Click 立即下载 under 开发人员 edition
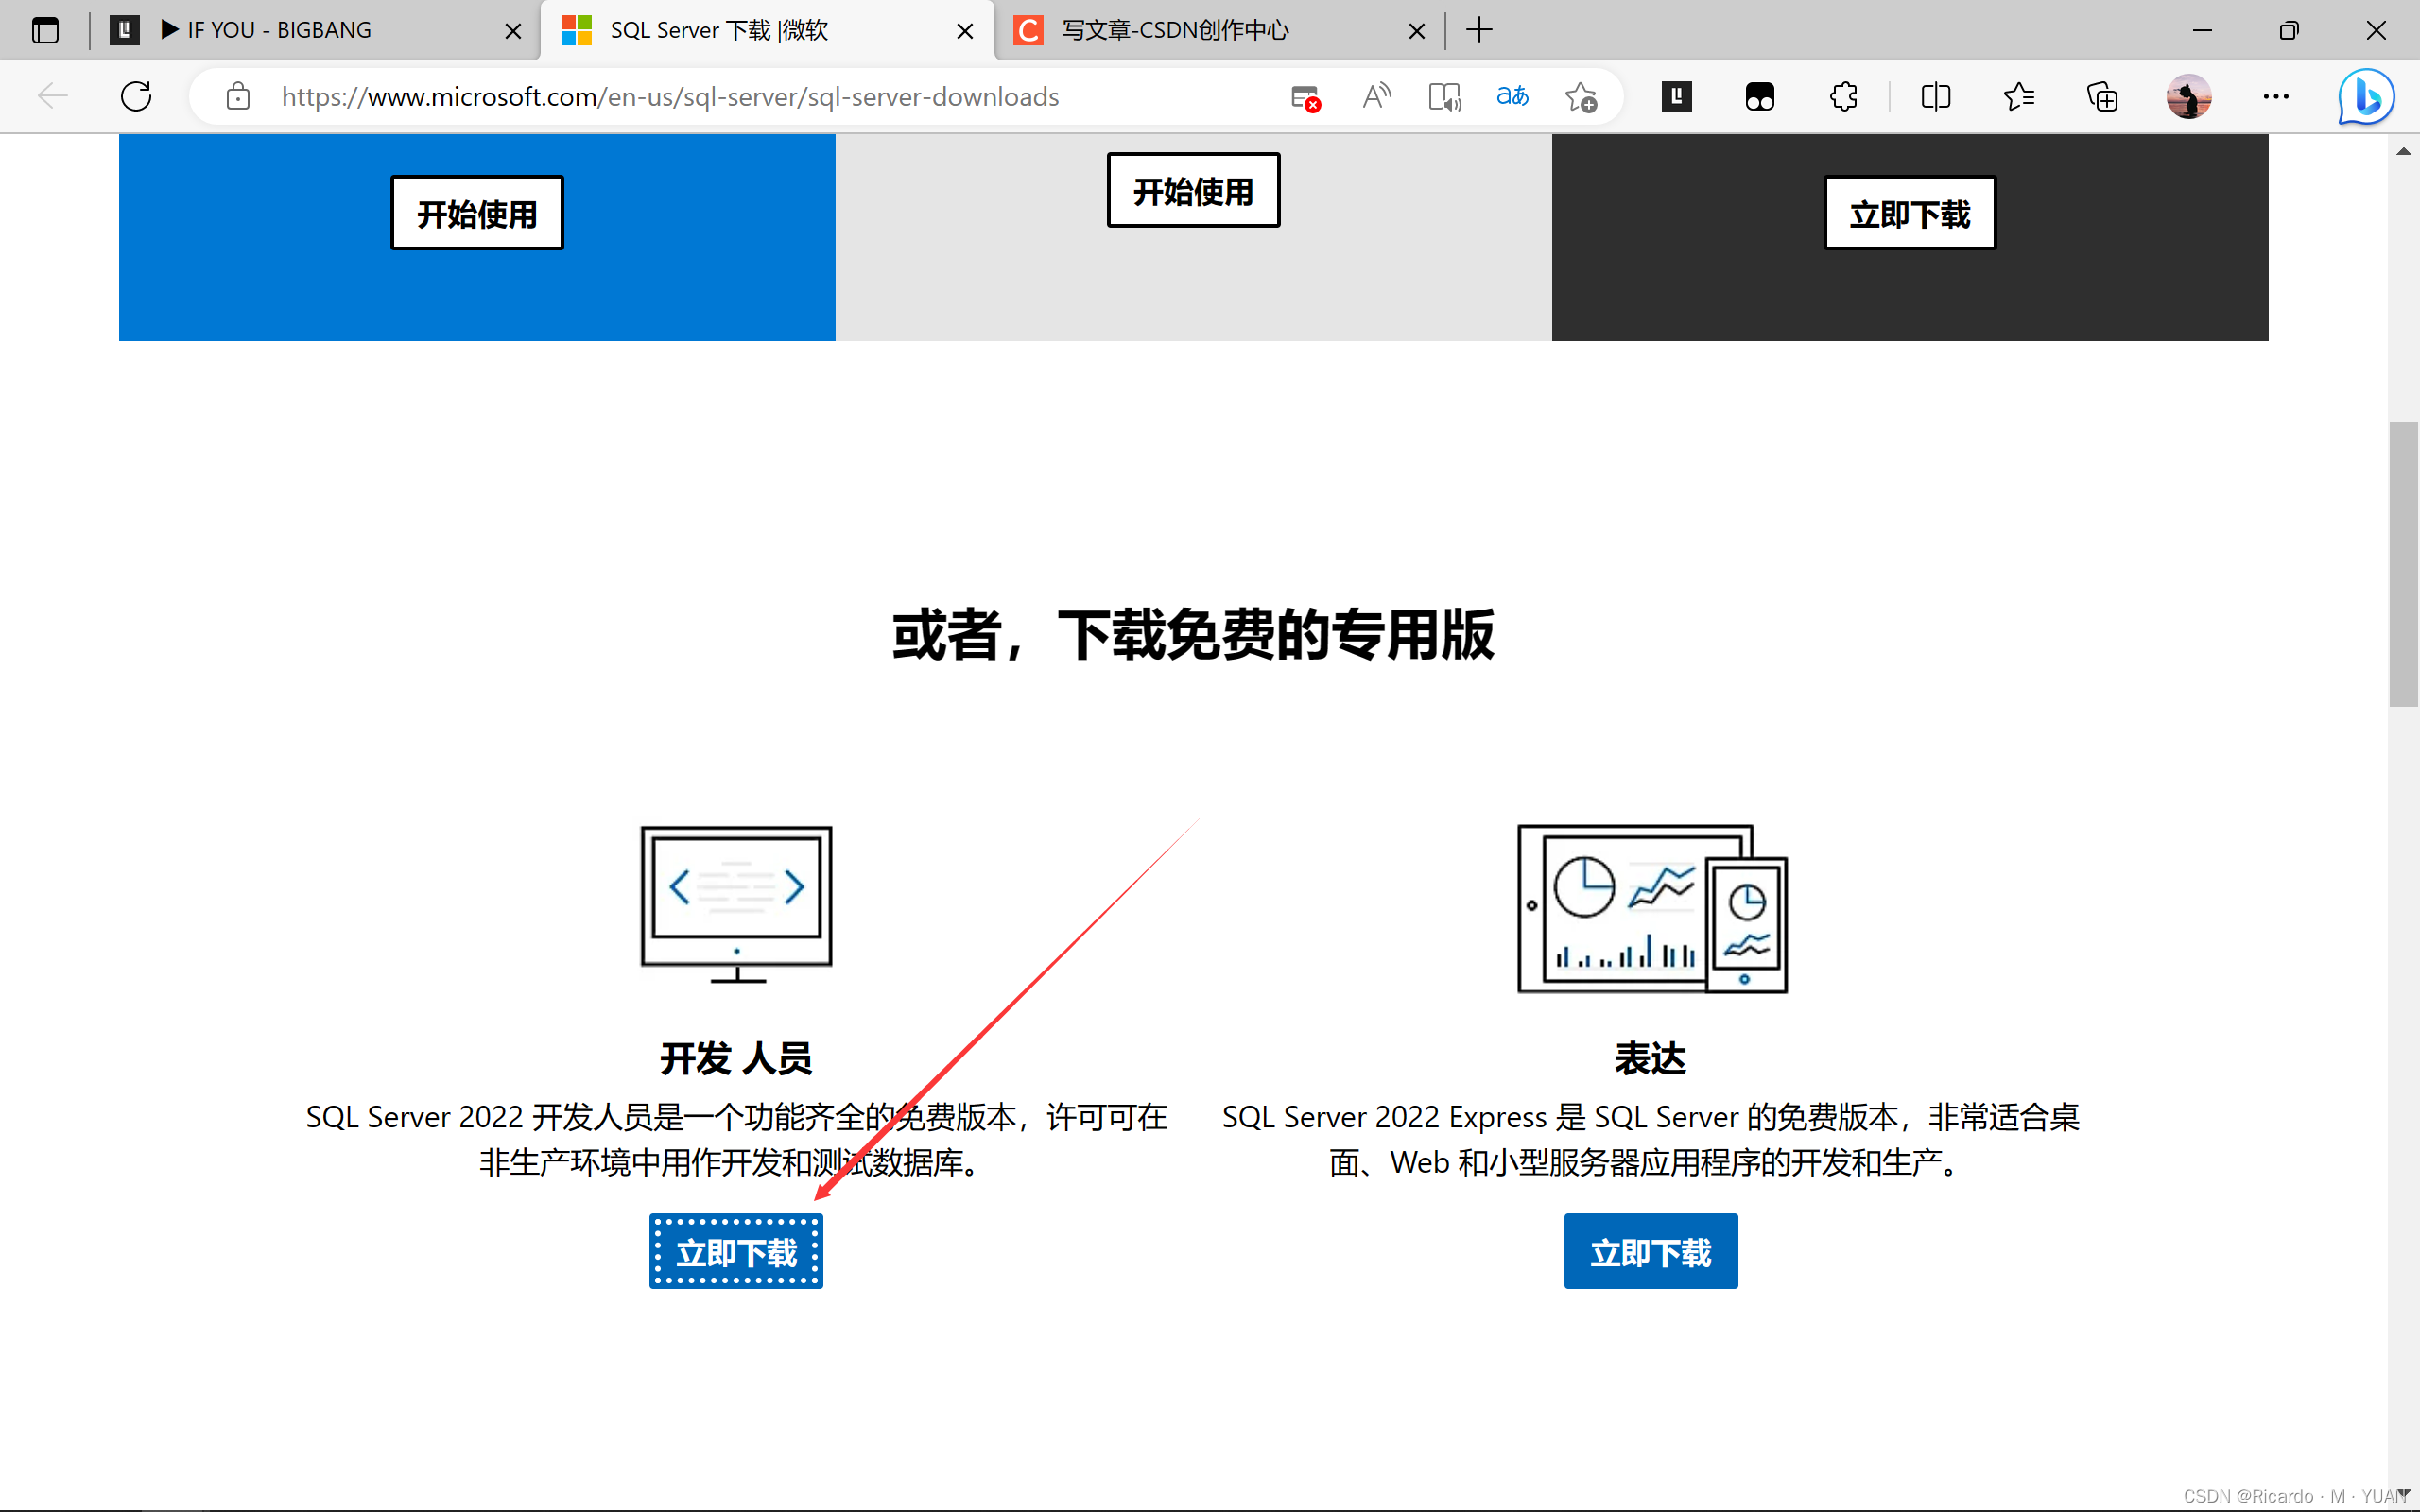Screen dimensions: 2420x1512 (735, 1250)
